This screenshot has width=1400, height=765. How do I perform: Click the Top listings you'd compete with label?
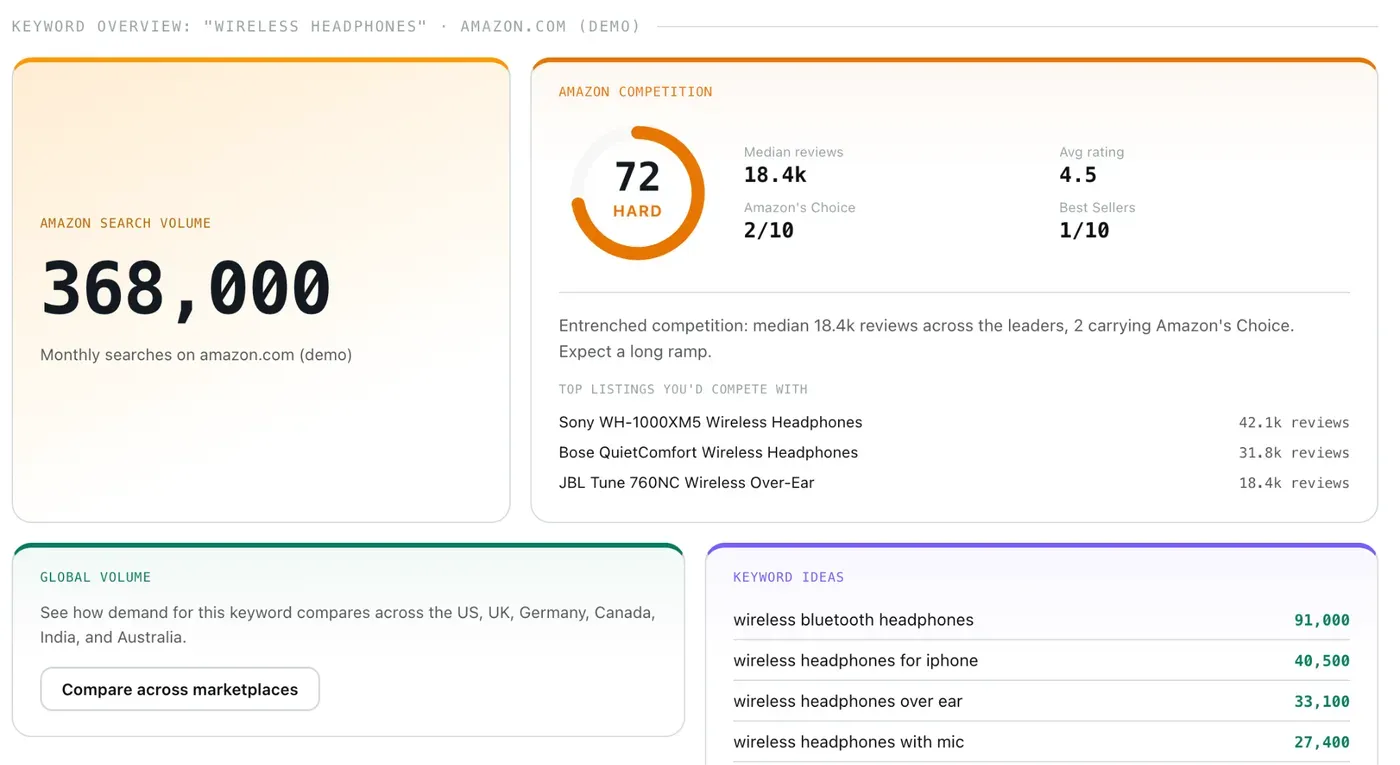[x=683, y=389]
